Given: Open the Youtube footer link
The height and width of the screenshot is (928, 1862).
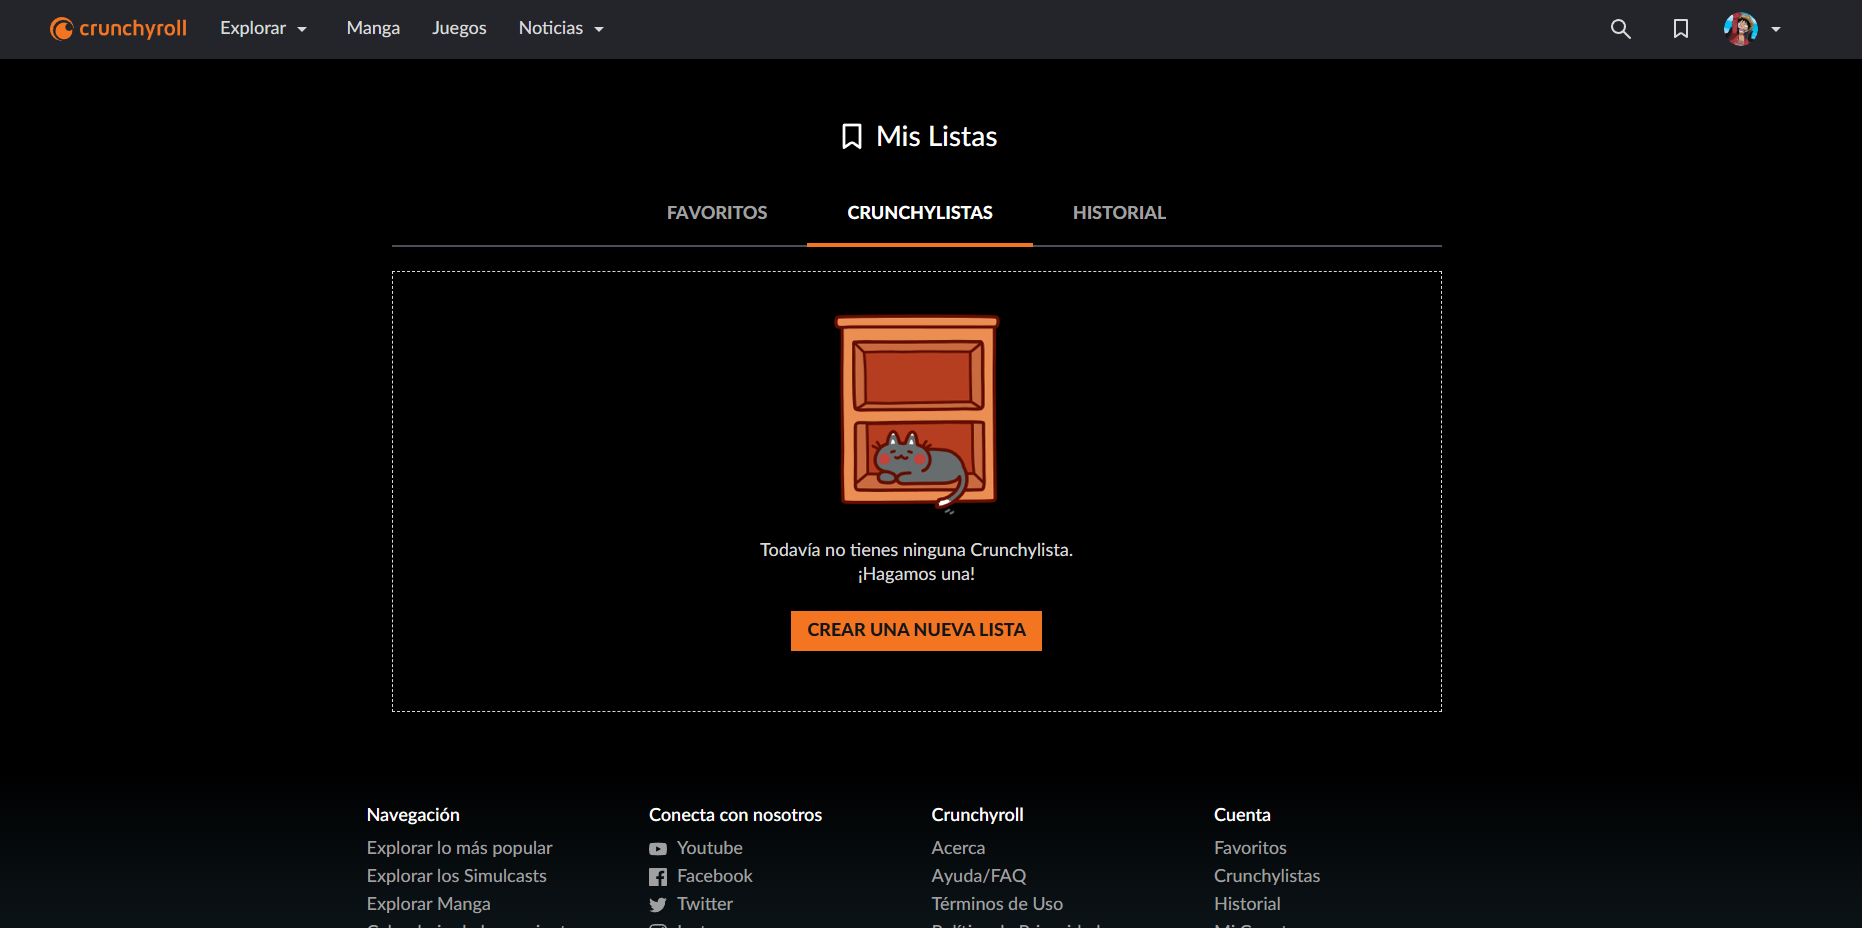Looking at the screenshot, I should point(710,848).
